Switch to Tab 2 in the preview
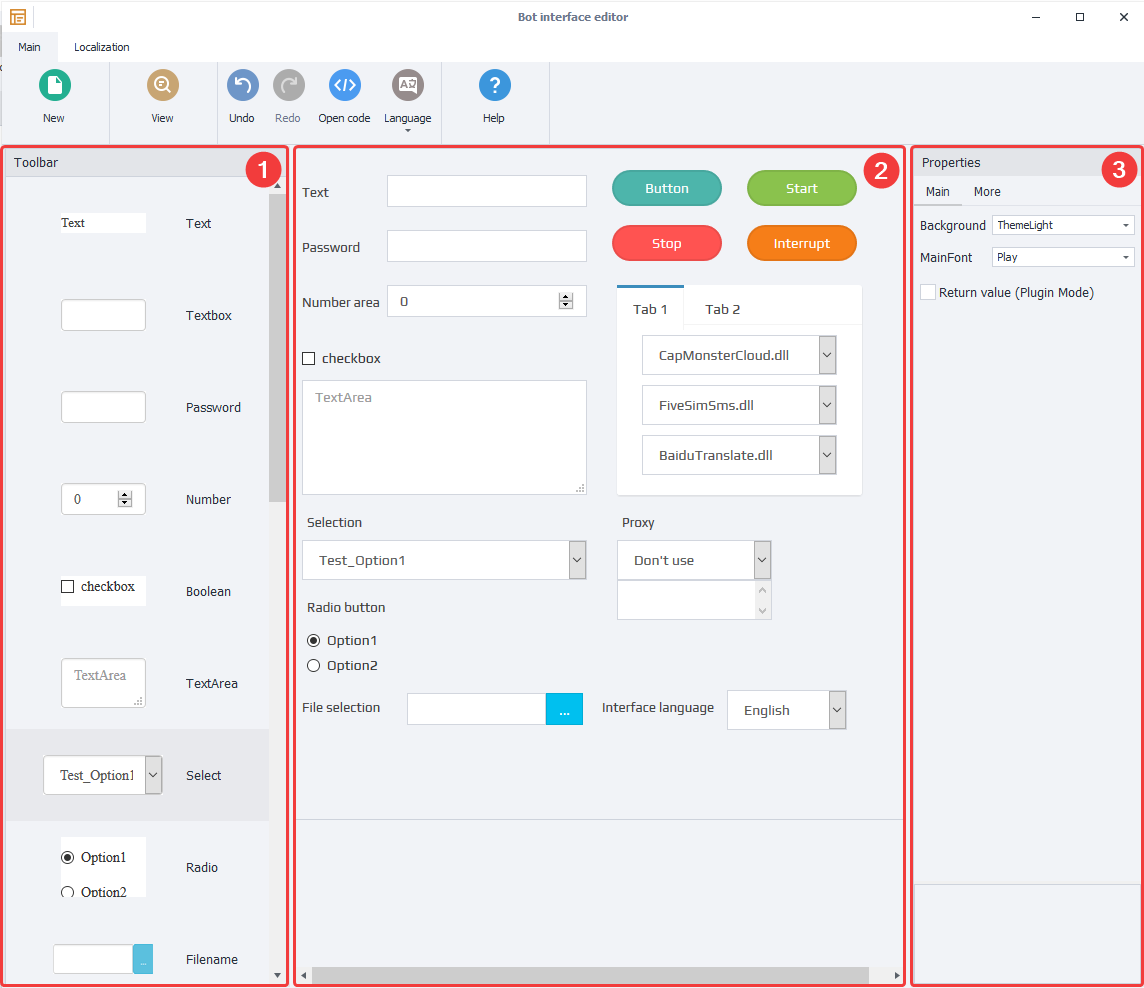The image size is (1144, 988). pos(722,309)
